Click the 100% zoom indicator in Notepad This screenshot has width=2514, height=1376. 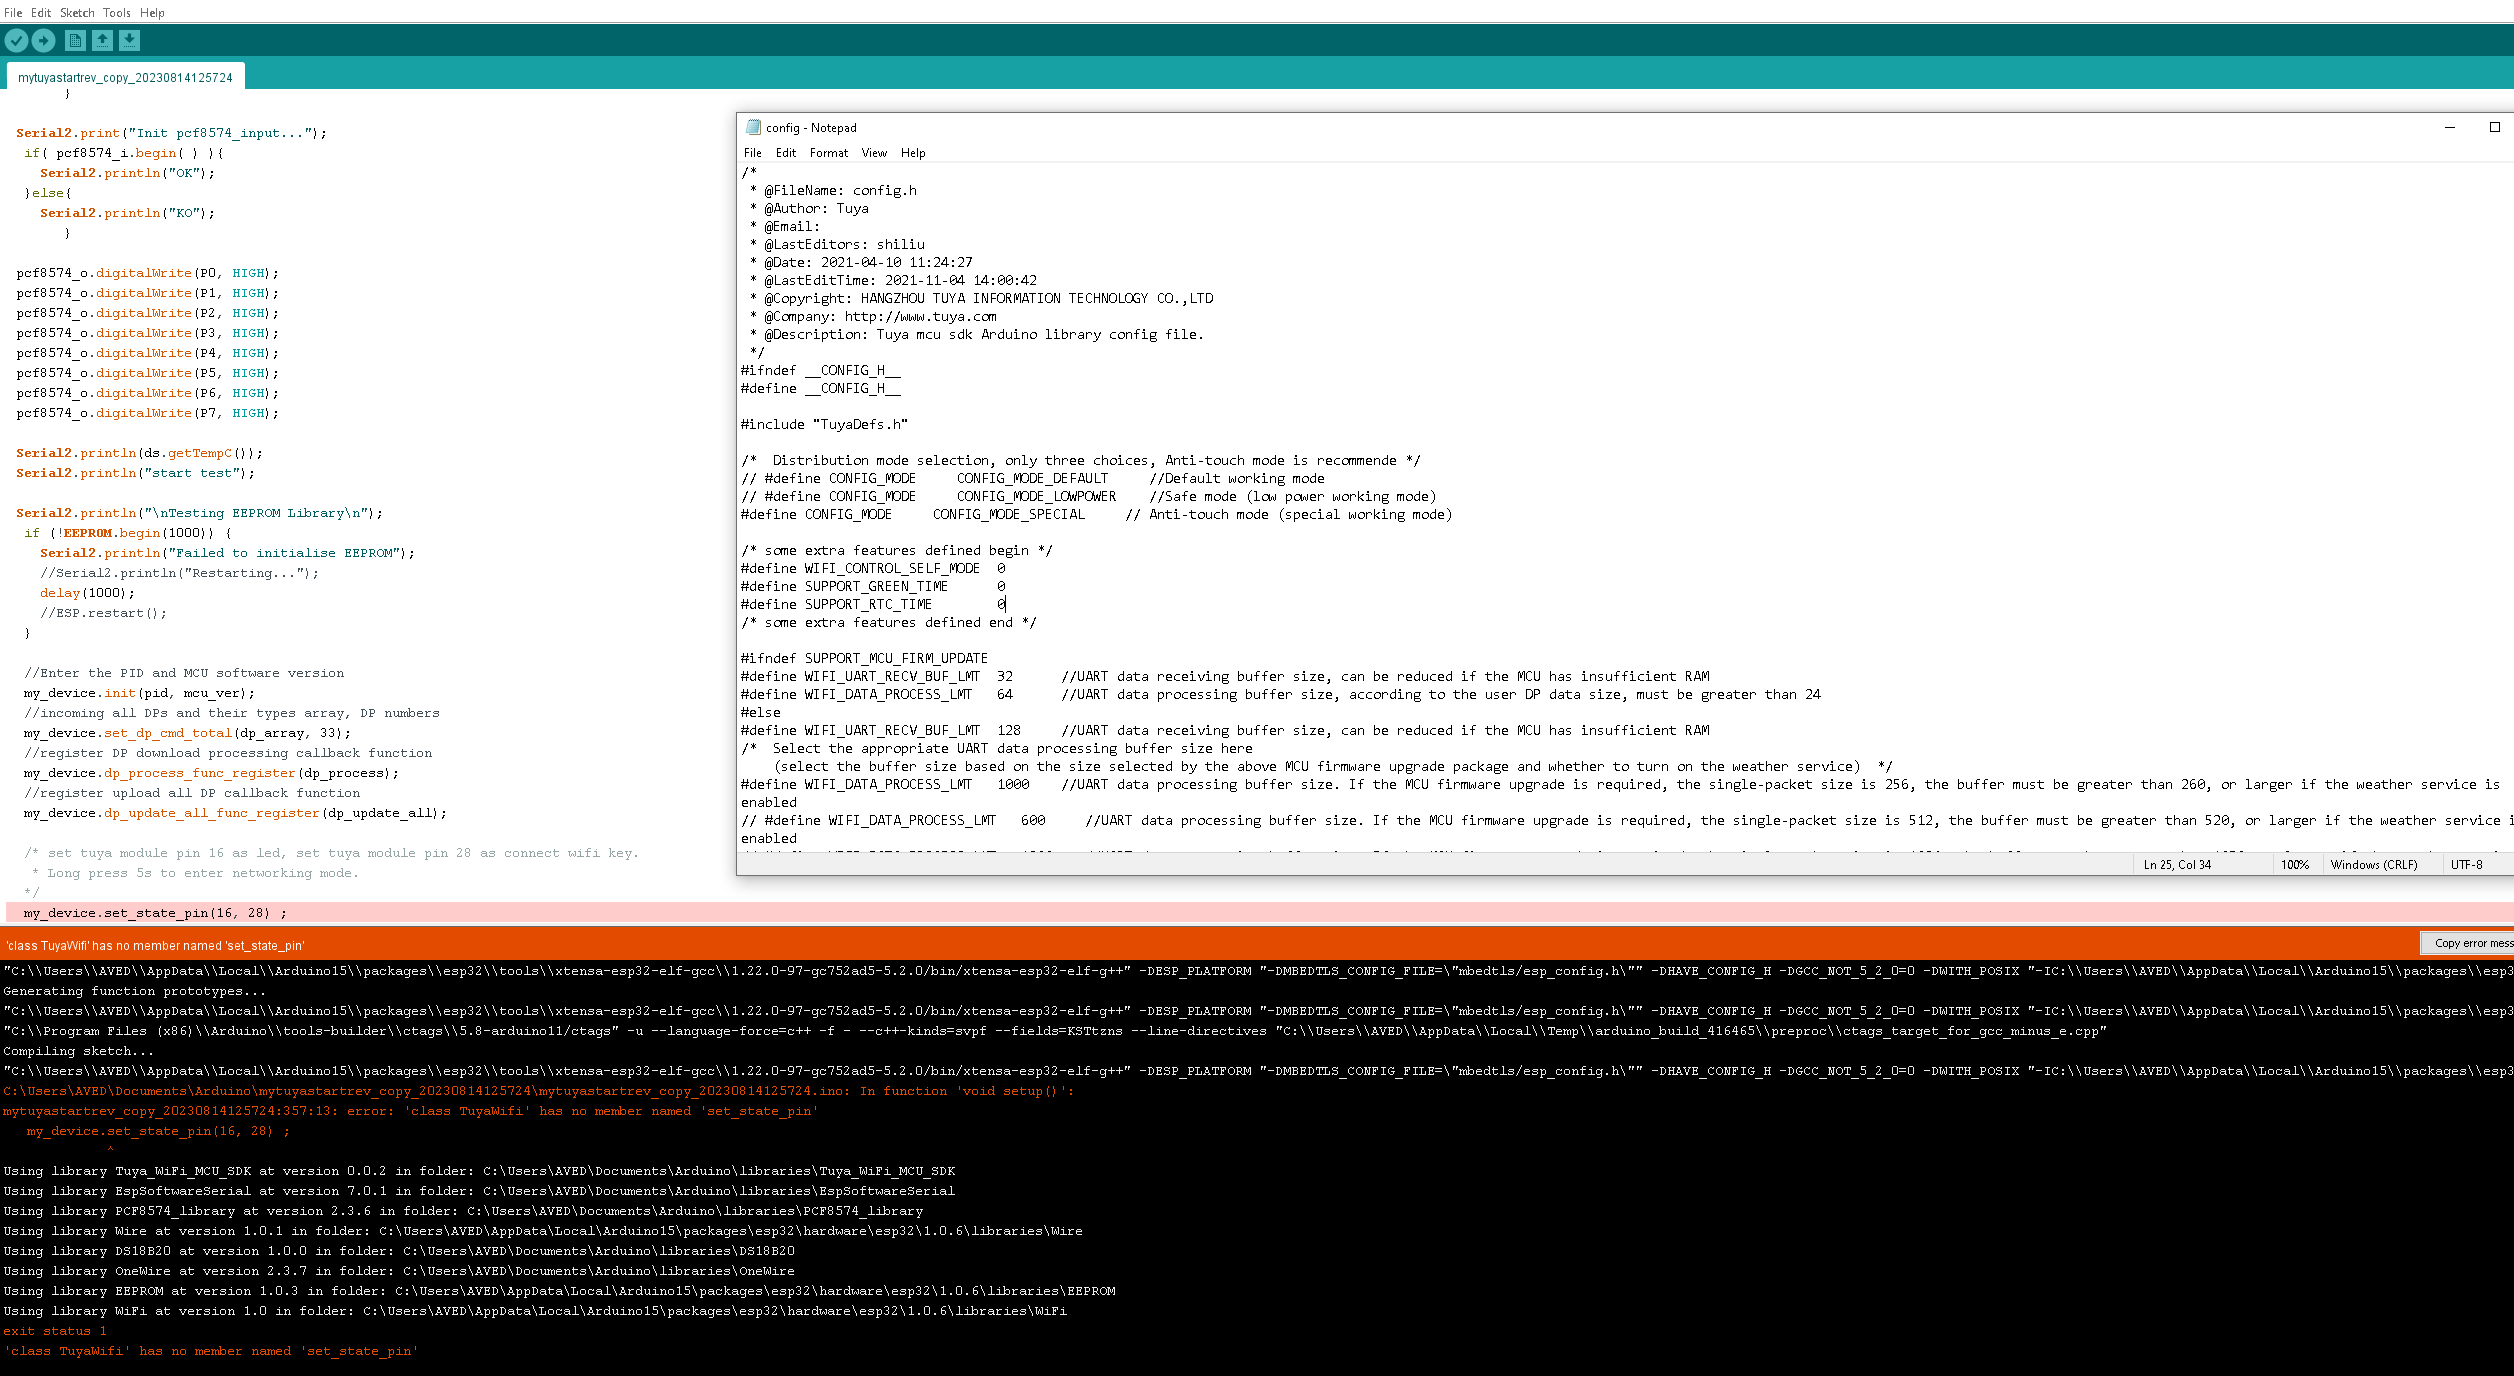click(2294, 865)
